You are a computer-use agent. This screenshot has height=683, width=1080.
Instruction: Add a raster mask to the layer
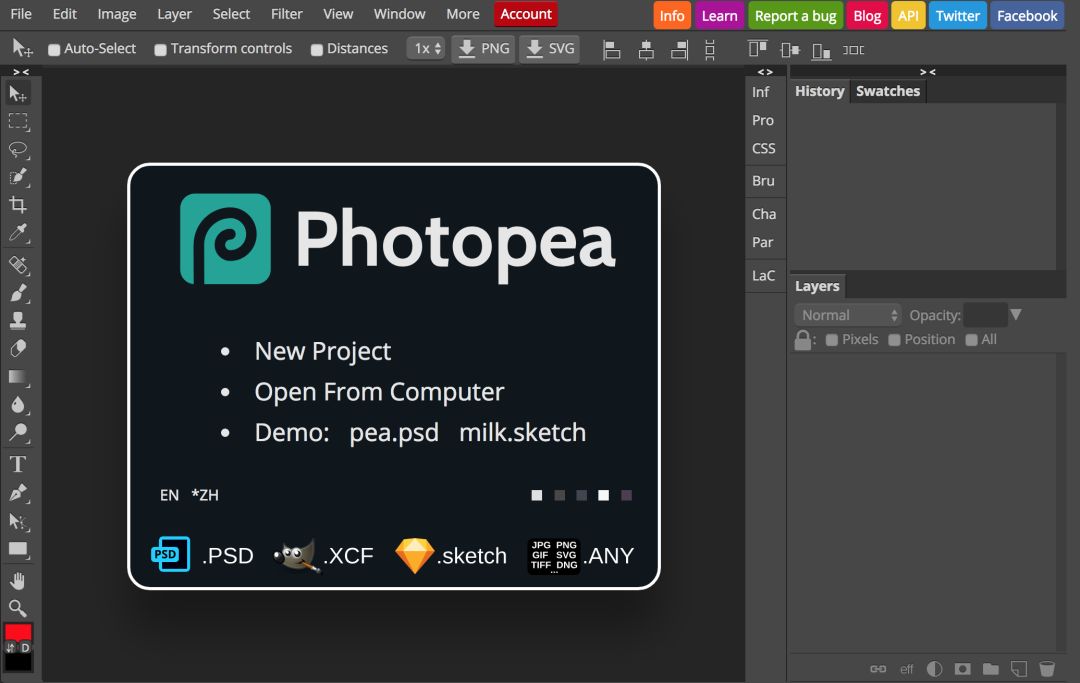coord(962,669)
